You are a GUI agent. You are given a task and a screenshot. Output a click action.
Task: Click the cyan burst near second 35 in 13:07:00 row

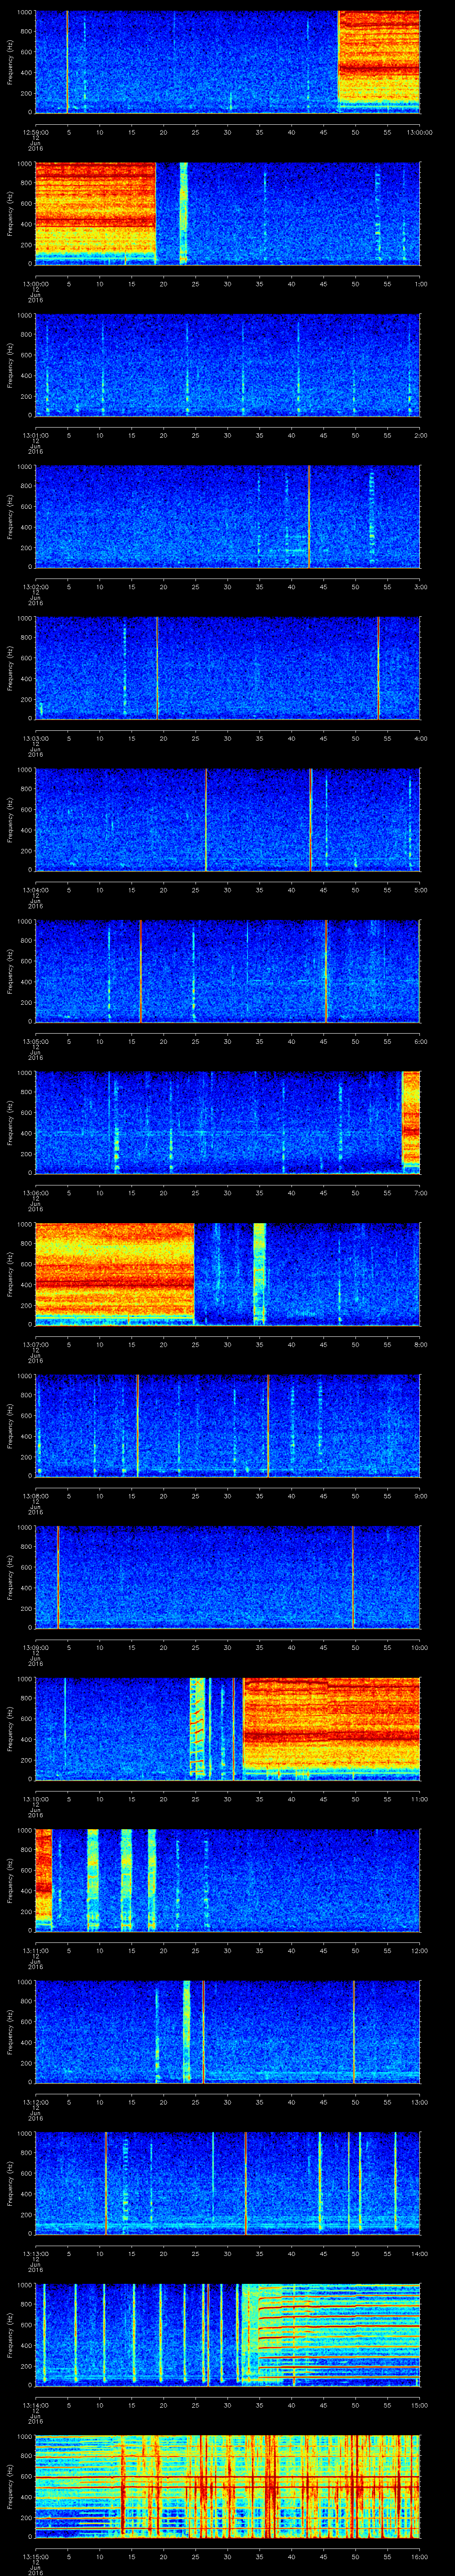pyautogui.click(x=260, y=1273)
